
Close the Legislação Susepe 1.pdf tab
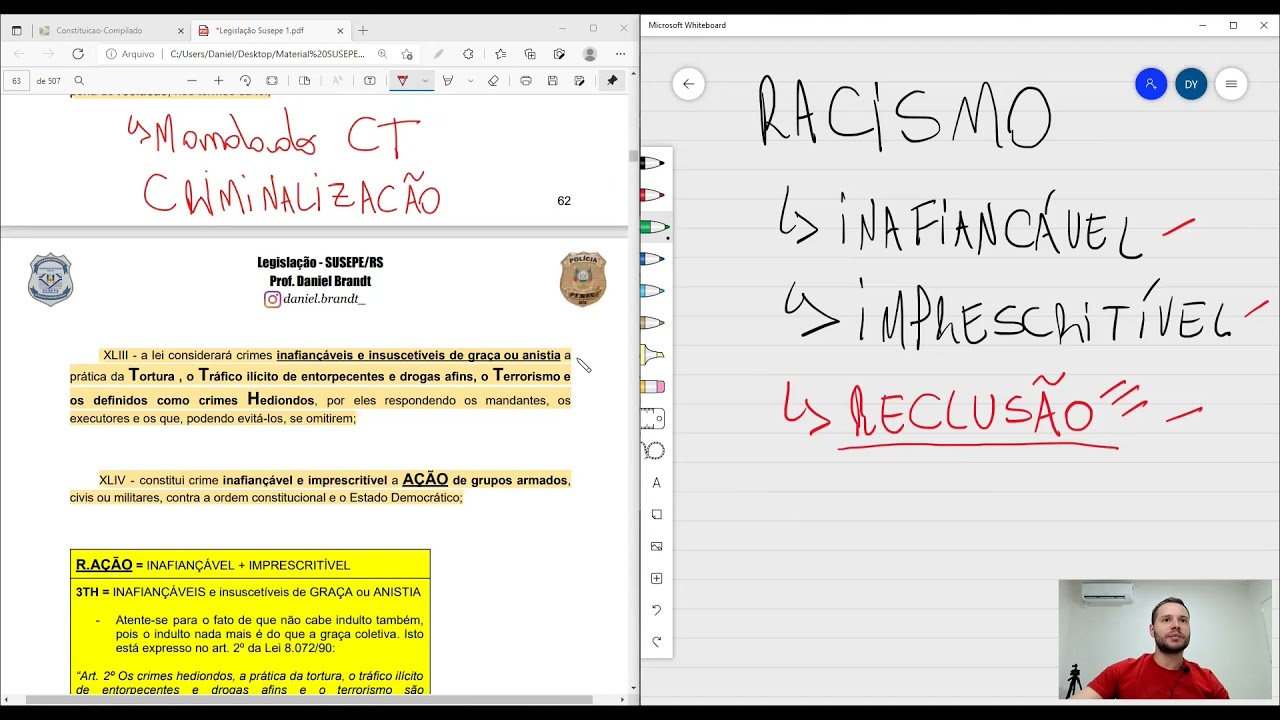[x=339, y=31]
